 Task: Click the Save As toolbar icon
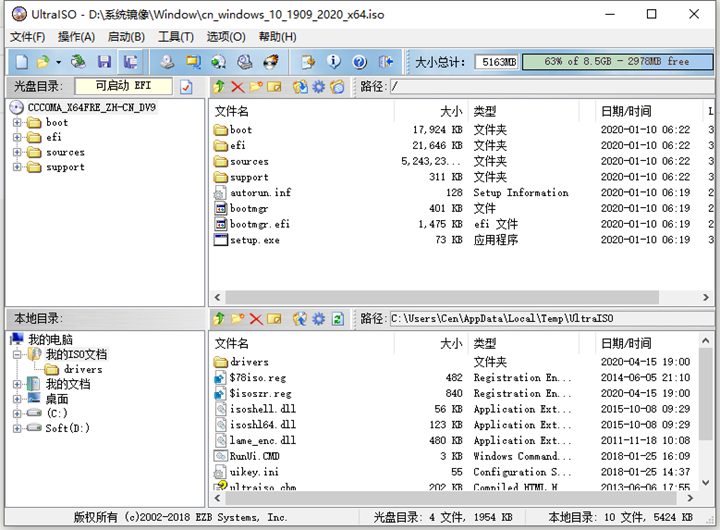(130, 62)
